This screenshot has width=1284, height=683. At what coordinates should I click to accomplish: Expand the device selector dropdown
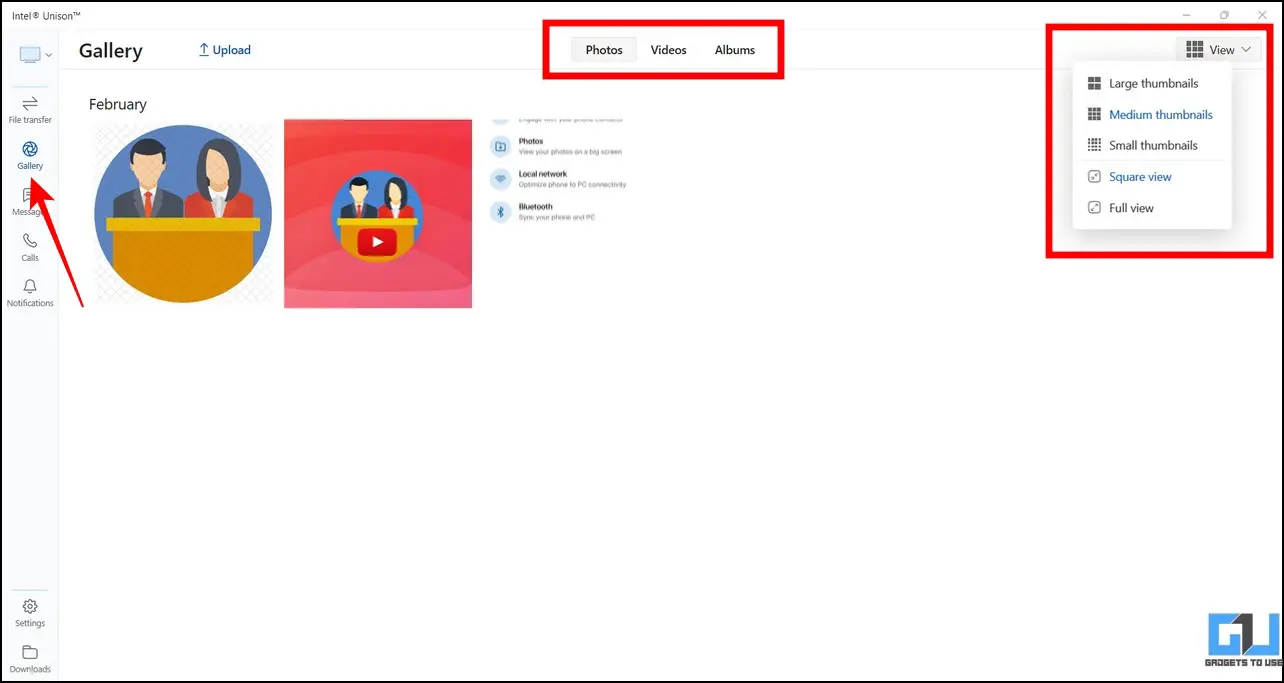36,54
